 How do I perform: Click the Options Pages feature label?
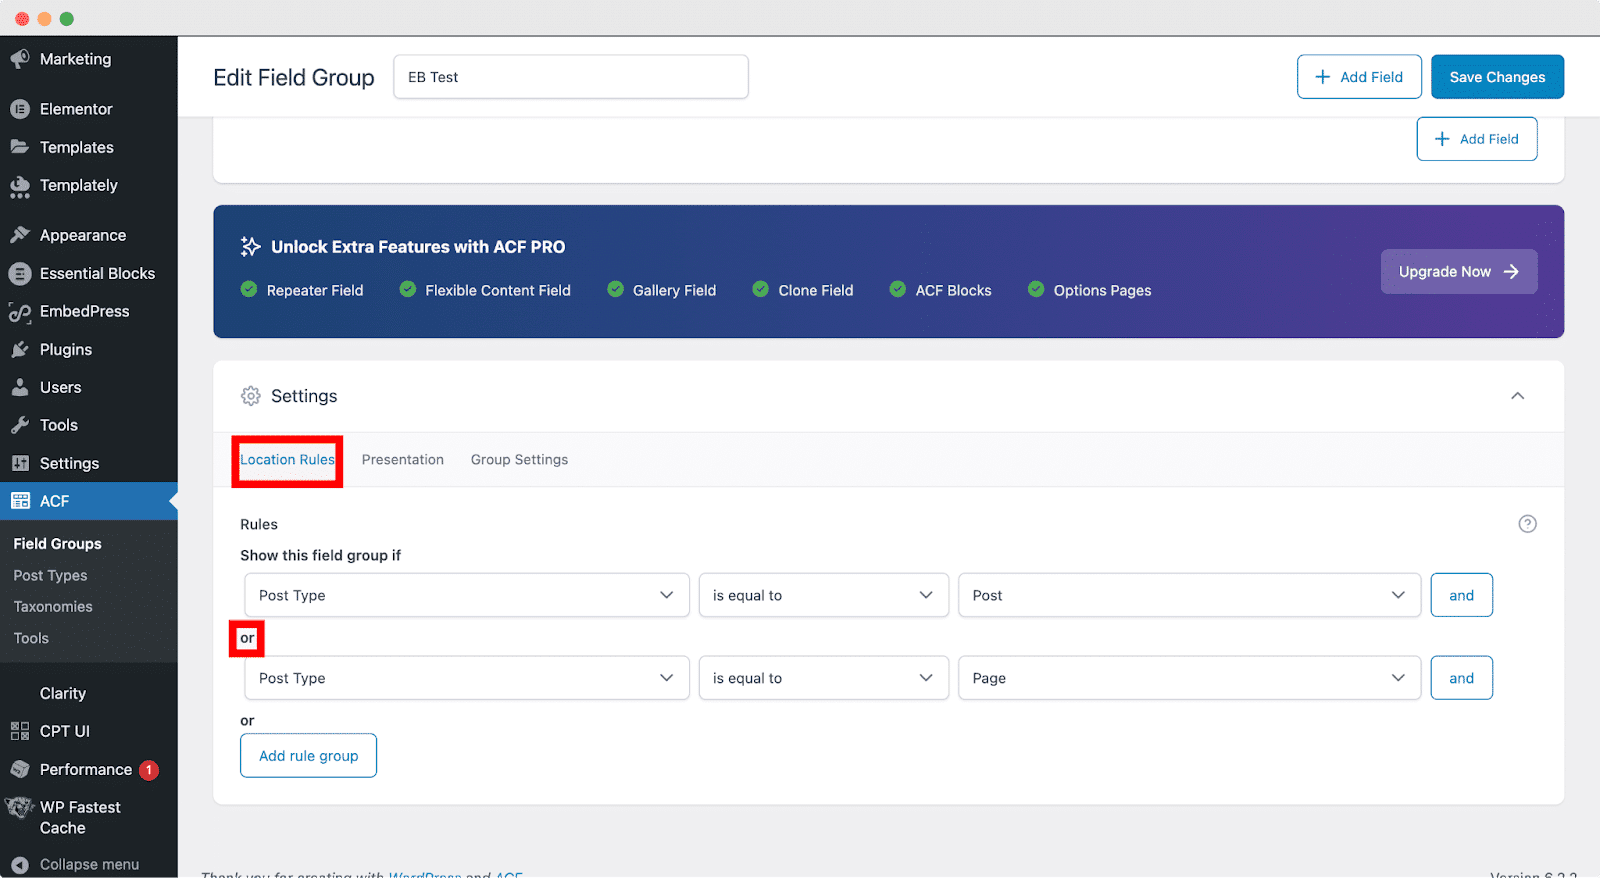click(1102, 291)
